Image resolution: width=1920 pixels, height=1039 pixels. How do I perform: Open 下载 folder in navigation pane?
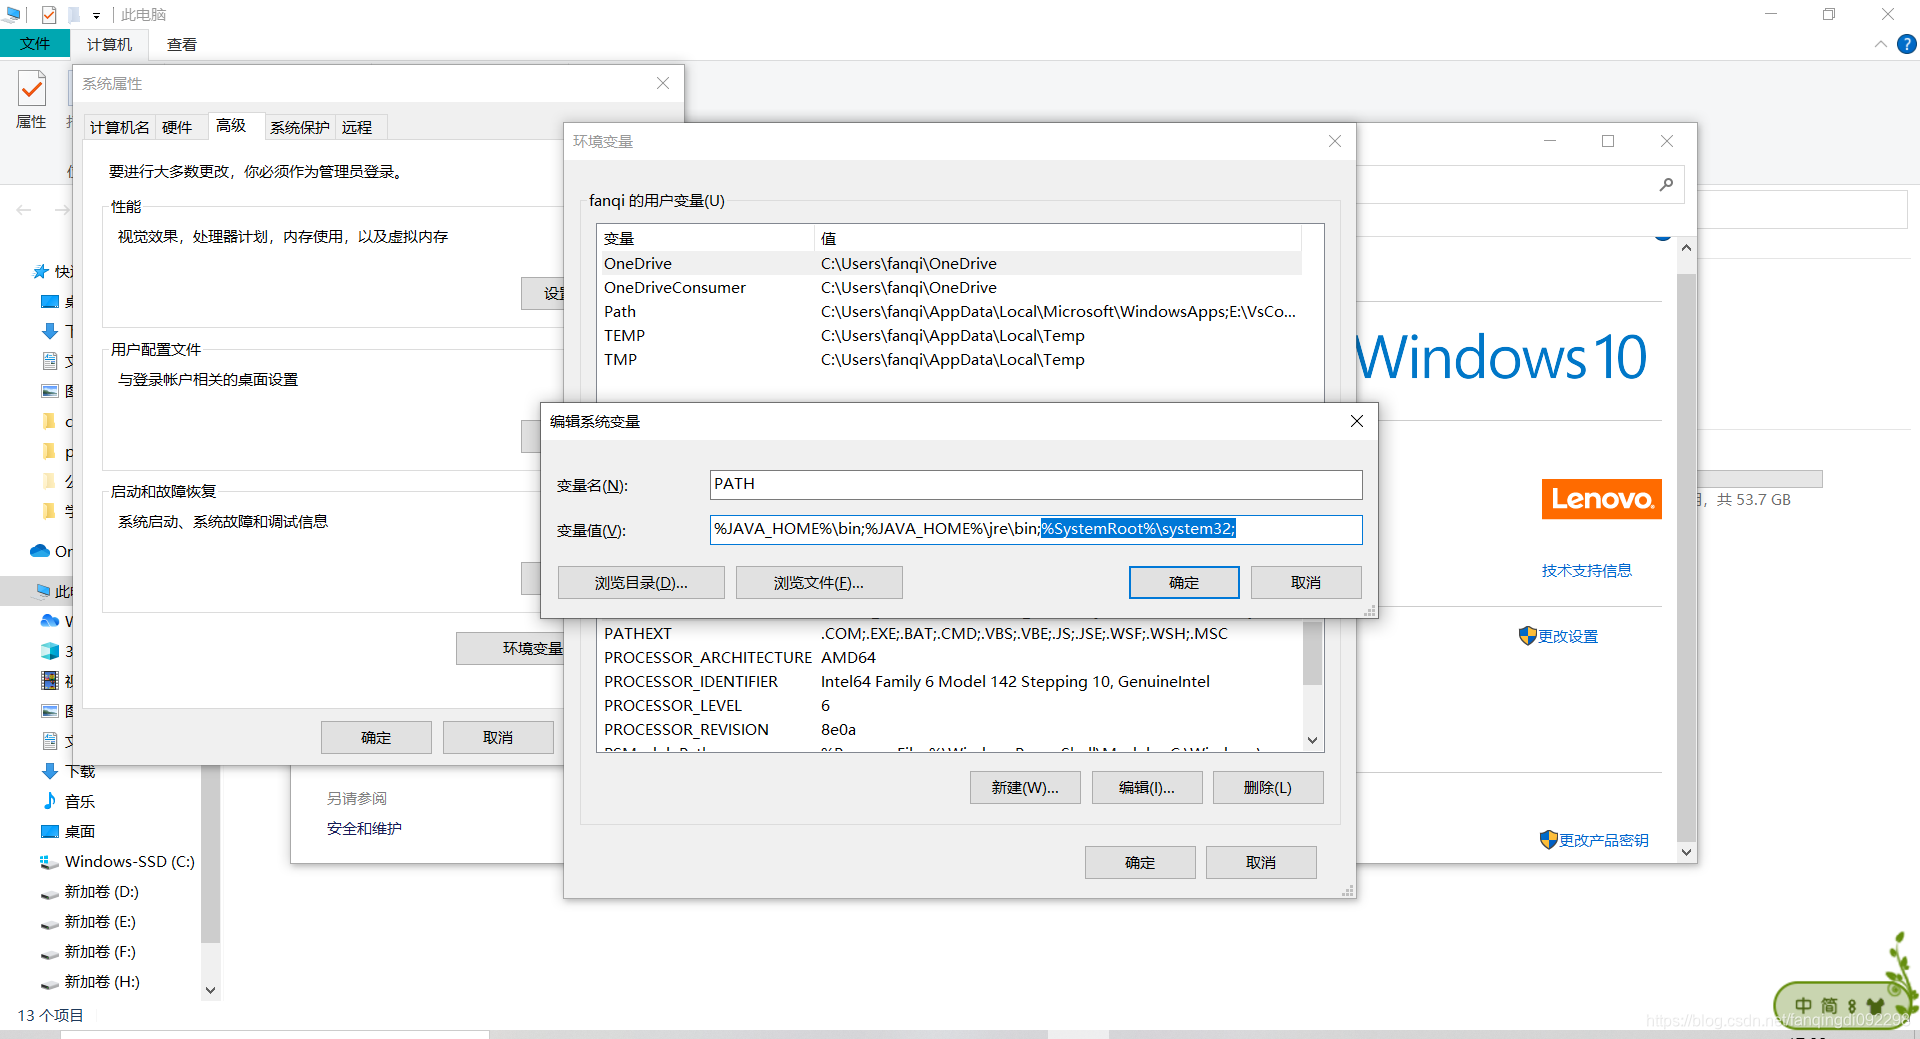(80, 771)
